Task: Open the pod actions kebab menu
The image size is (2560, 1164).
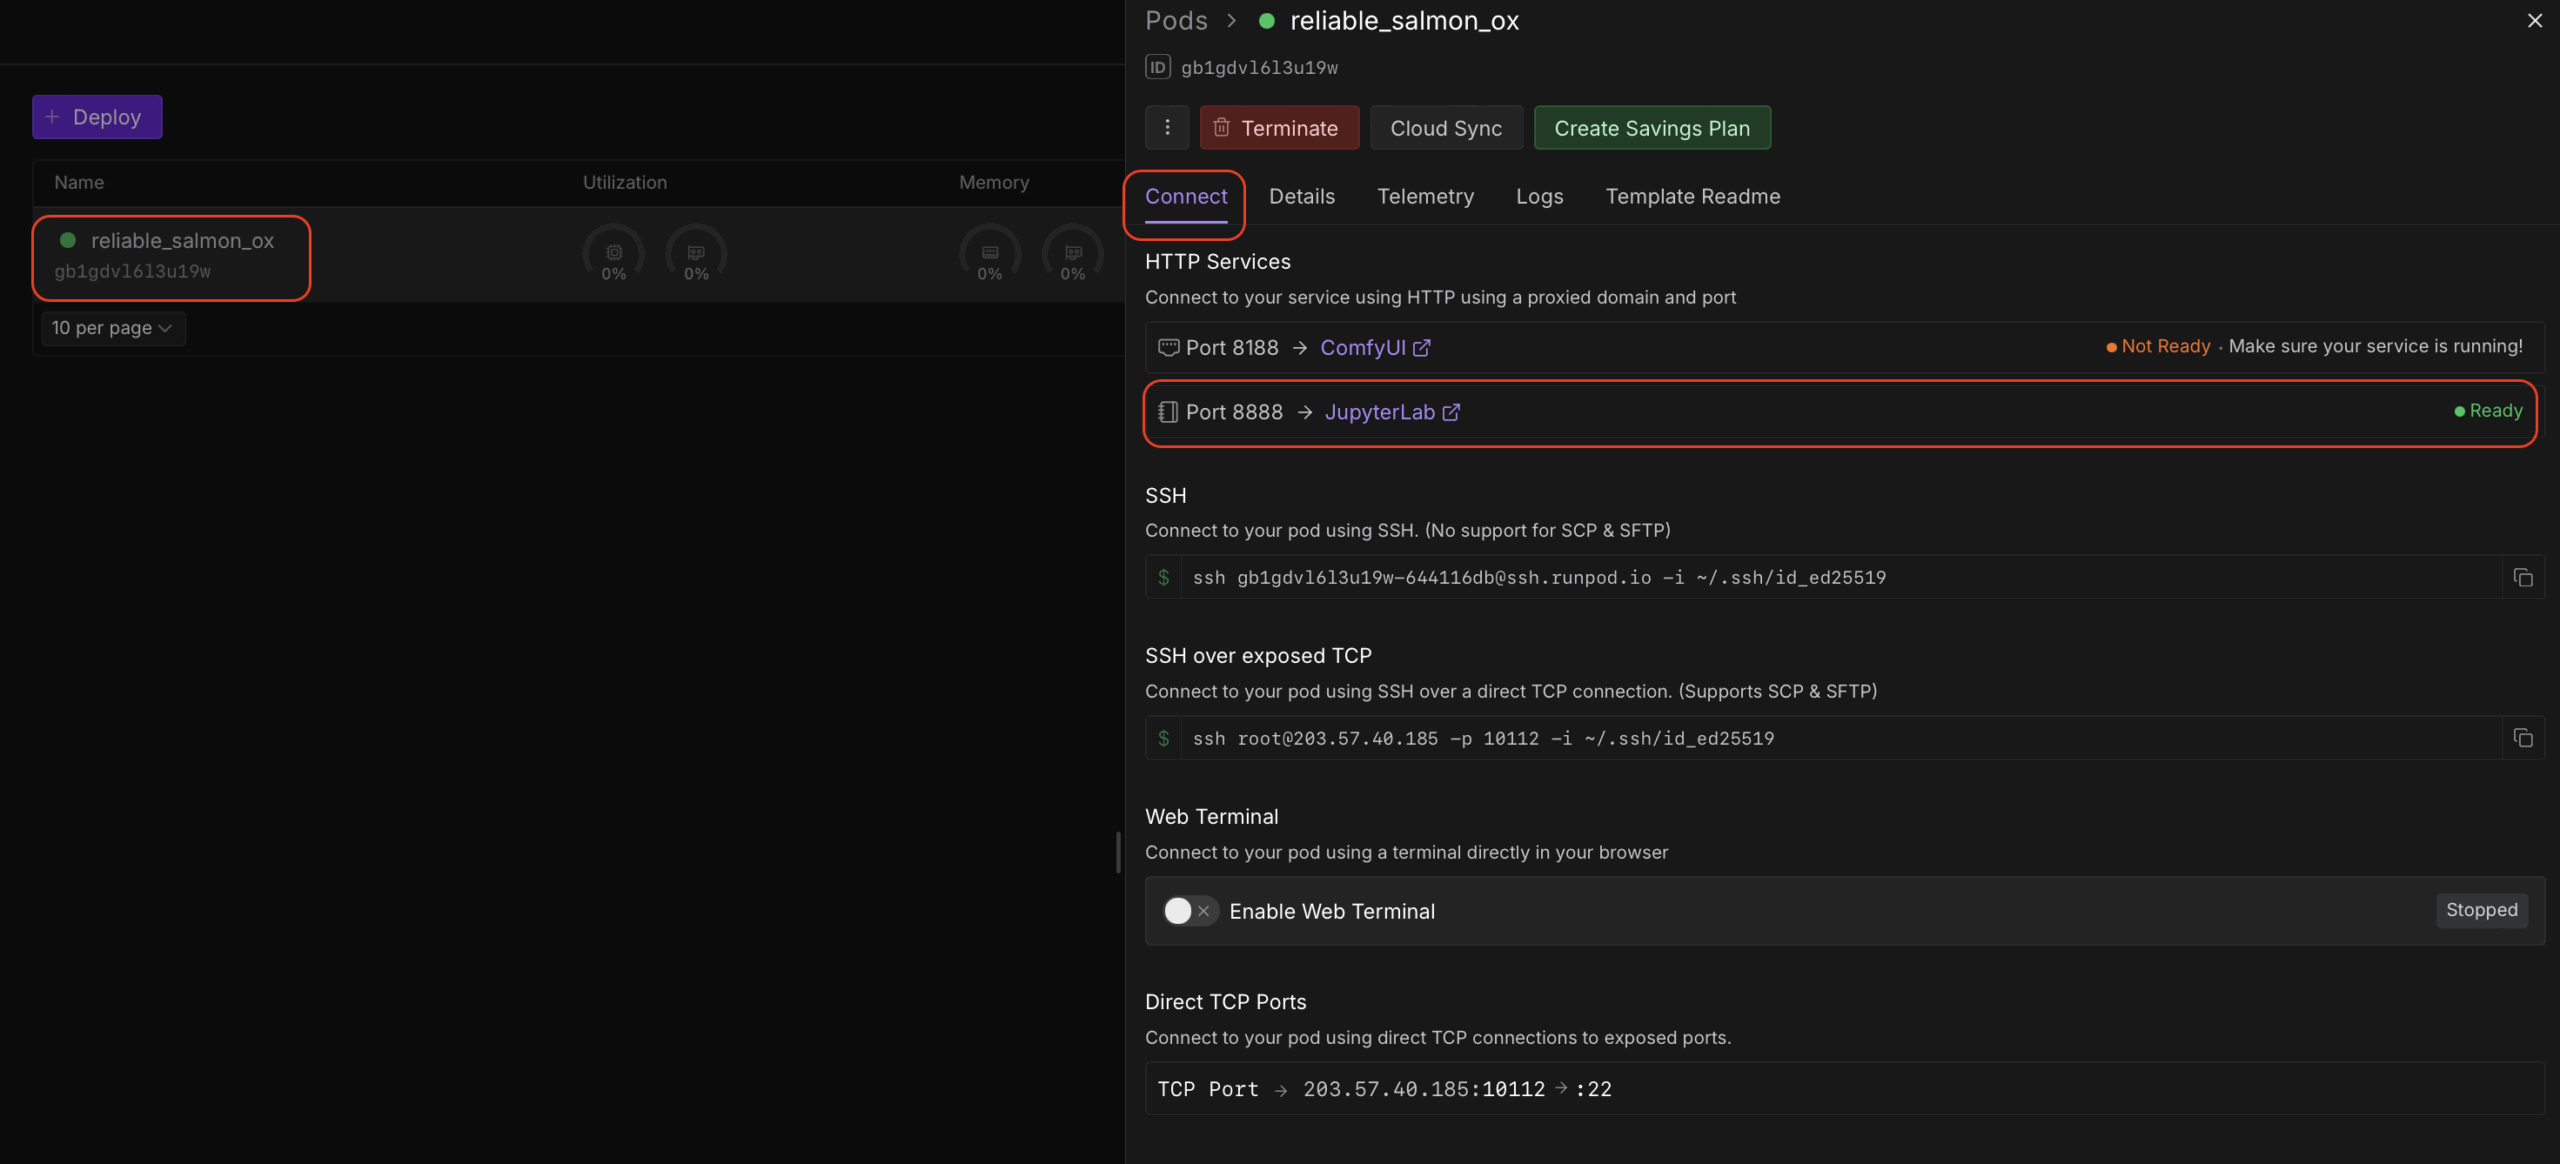Action: coord(1166,127)
